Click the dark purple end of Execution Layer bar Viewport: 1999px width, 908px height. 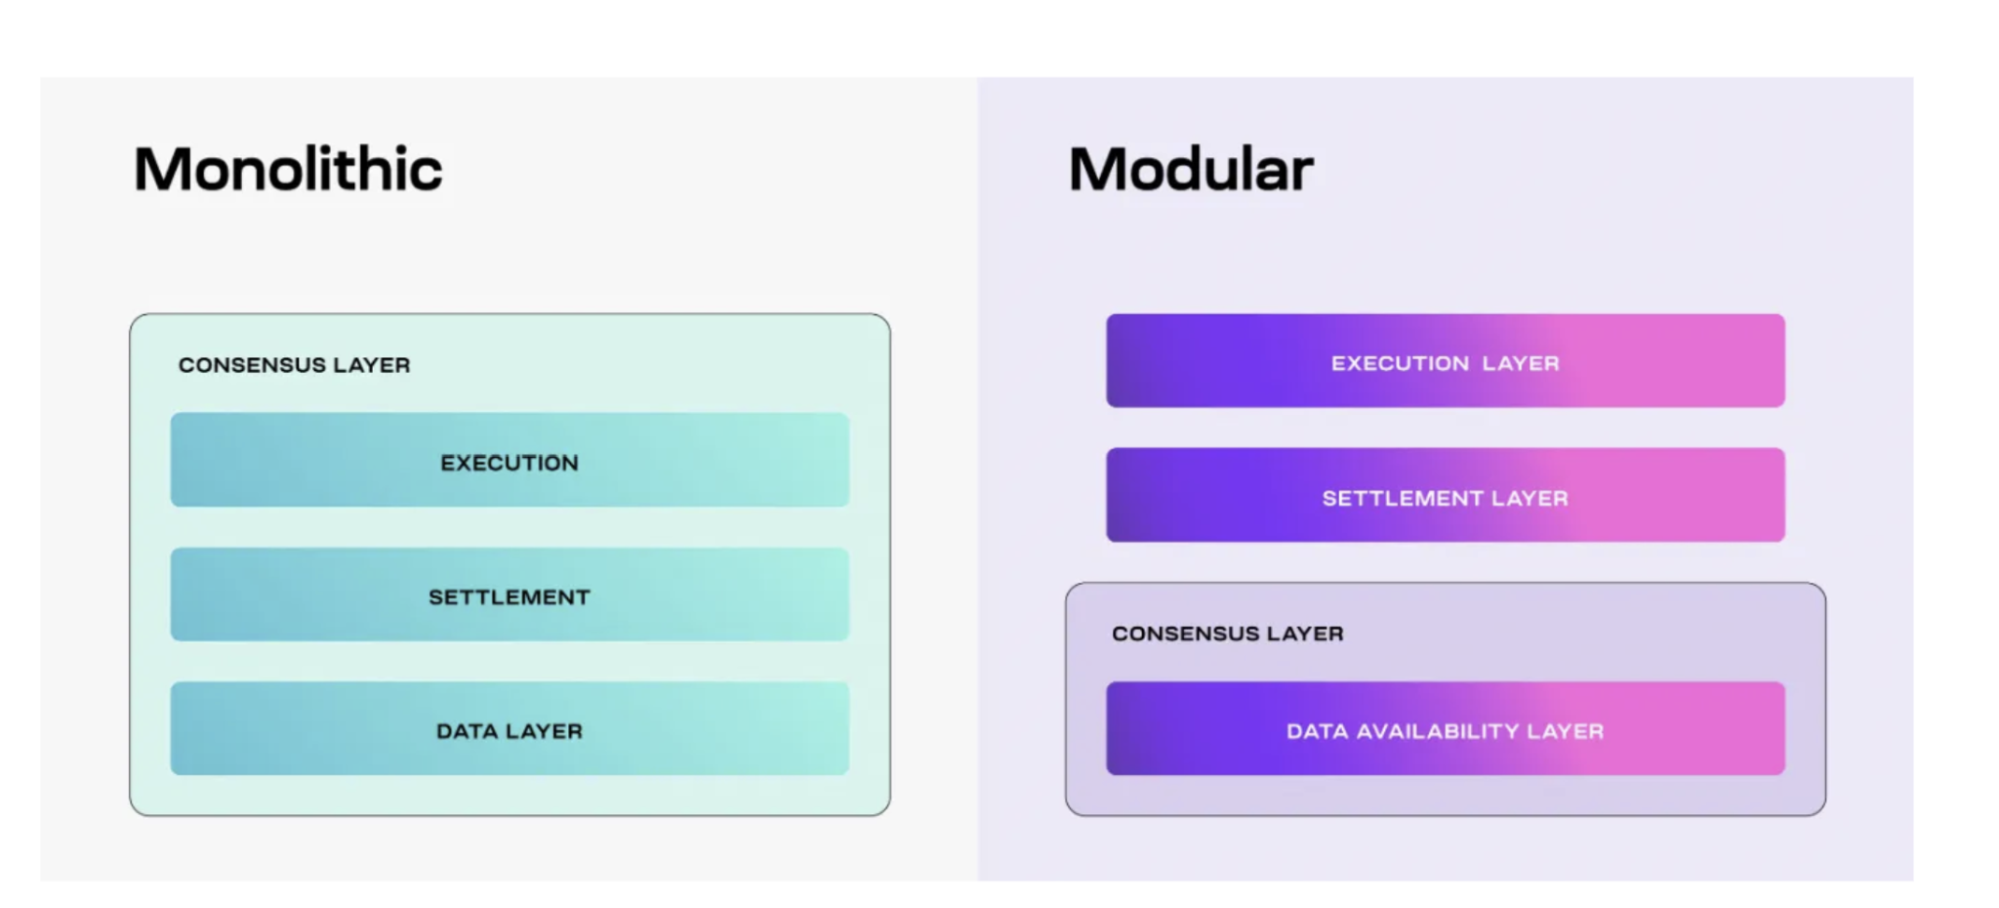(x=1140, y=361)
